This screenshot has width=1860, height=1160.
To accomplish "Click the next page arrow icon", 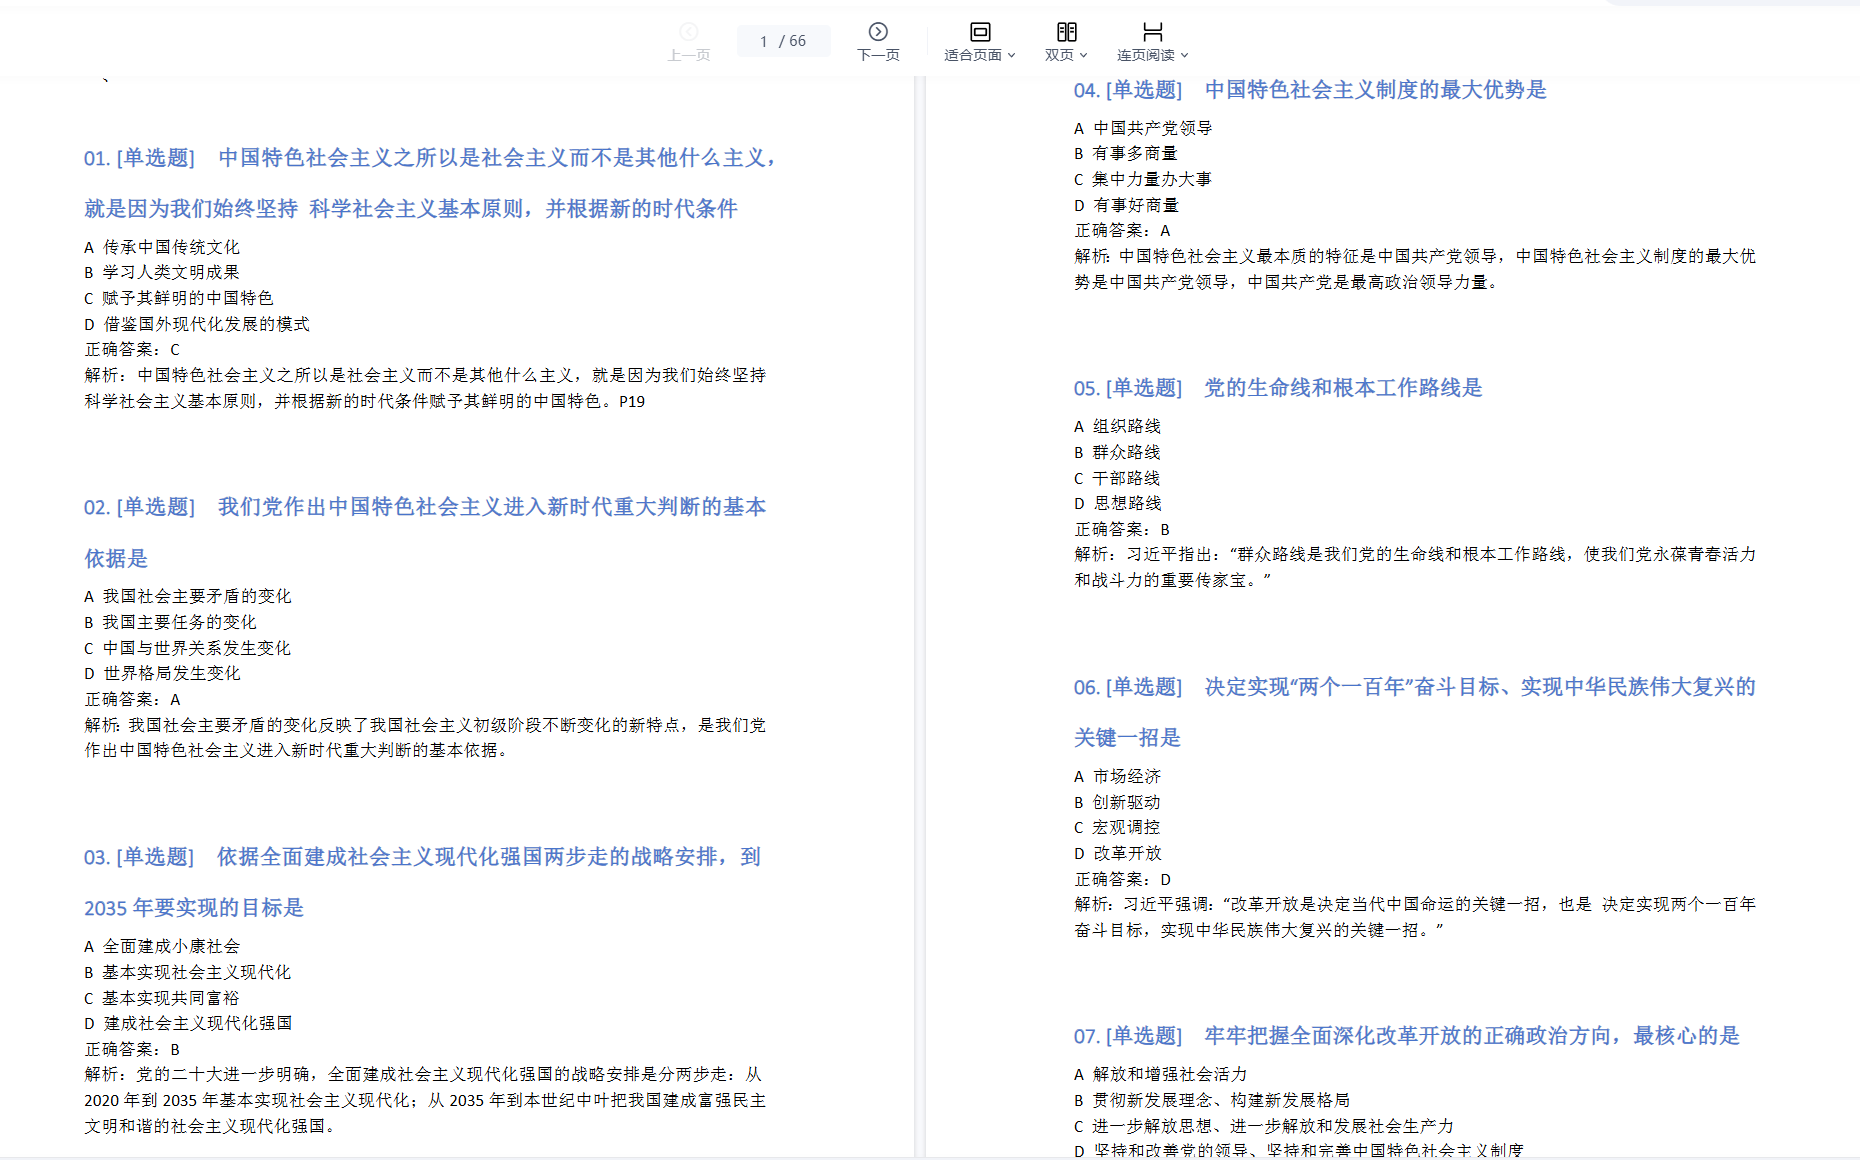I will click(x=878, y=32).
